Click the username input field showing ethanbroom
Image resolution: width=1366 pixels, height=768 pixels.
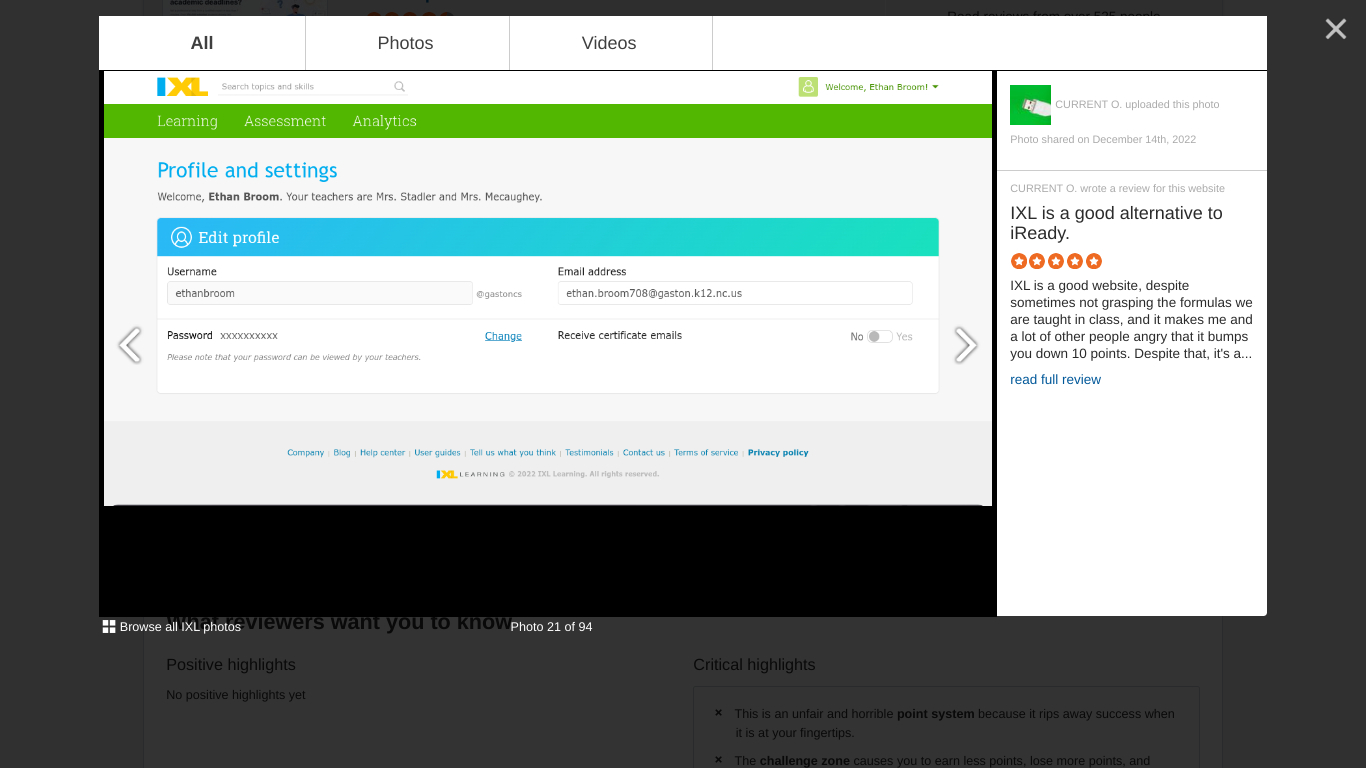[319, 293]
